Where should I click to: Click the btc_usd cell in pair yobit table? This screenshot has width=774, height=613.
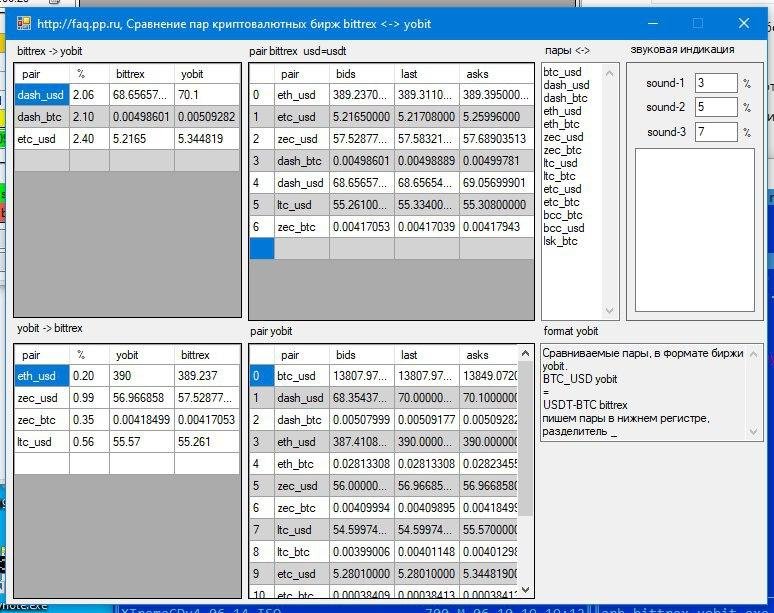tap(302, 376)
